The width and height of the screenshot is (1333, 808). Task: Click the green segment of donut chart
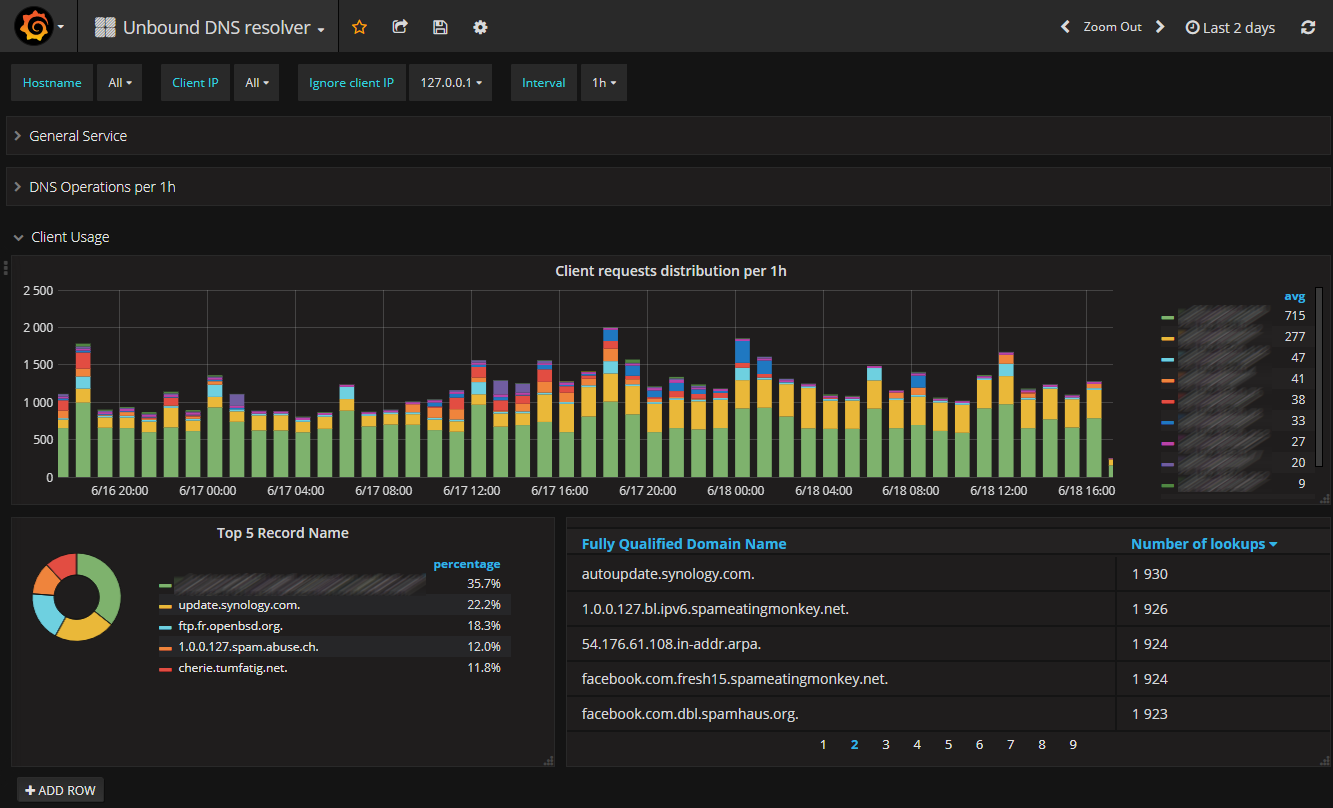[106, 585]
